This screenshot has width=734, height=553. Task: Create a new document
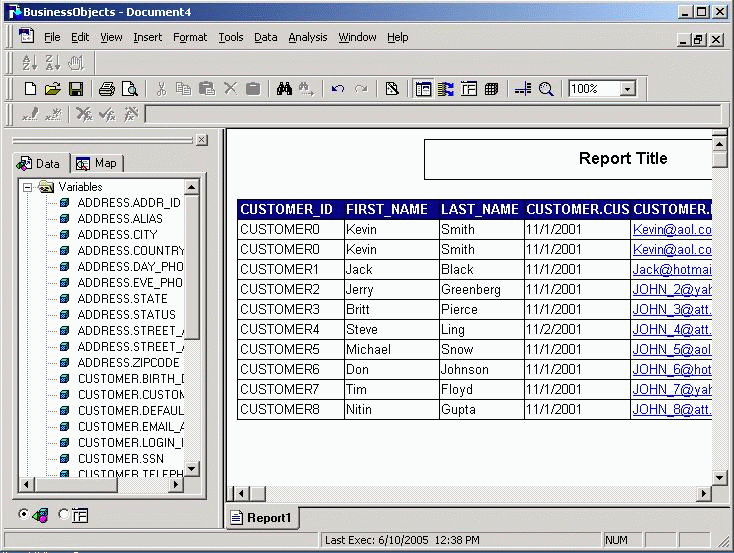(30, 88)
